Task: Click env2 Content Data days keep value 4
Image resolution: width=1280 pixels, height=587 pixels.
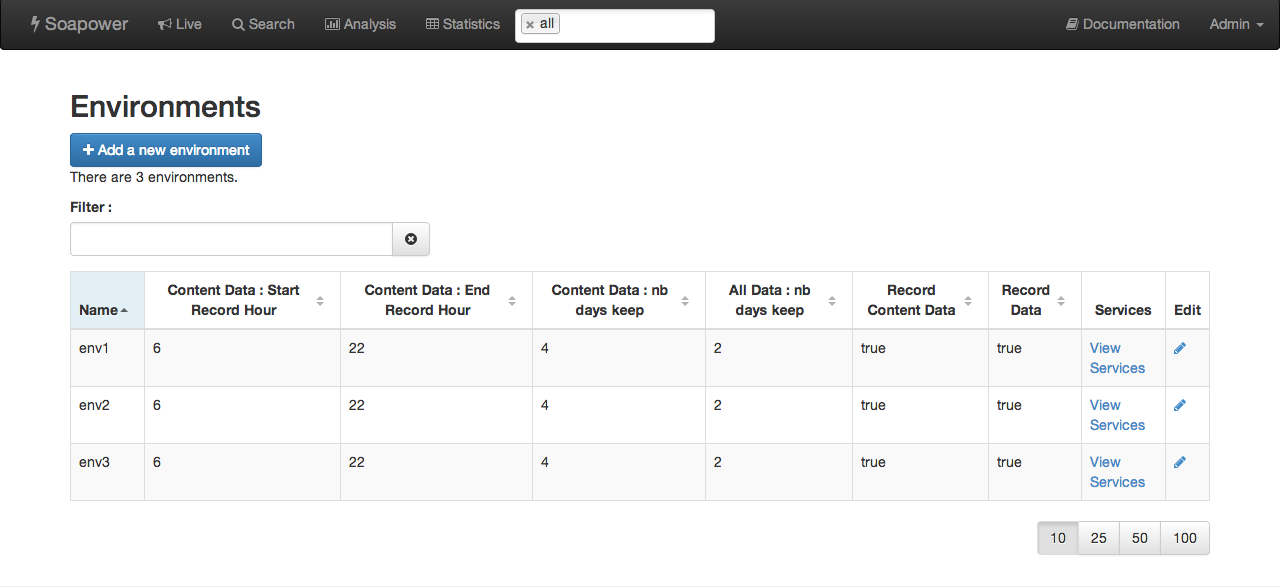Action: (x=545, y=405)
